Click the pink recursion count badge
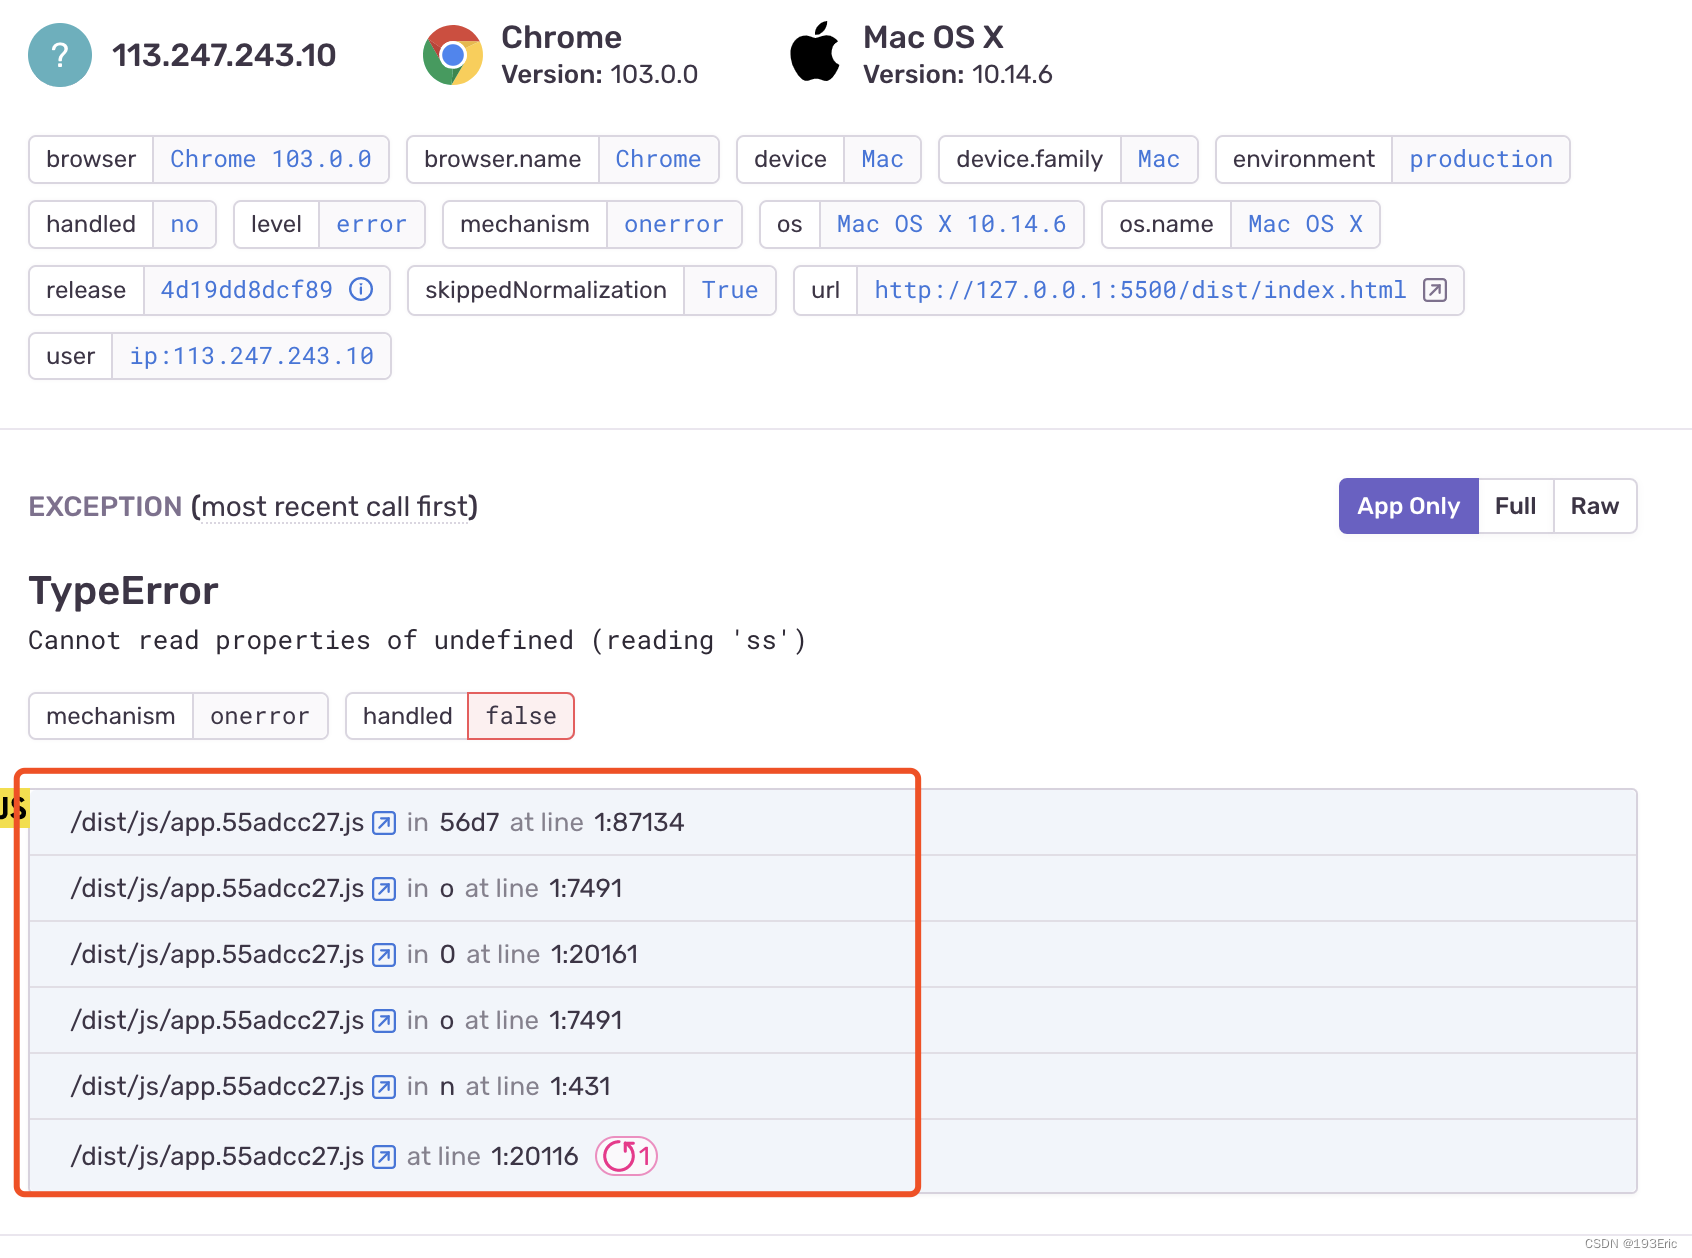Image resolution: width=1692 pixels, height=1258 pixels. pyautogui.click(x=626, y=1157)
